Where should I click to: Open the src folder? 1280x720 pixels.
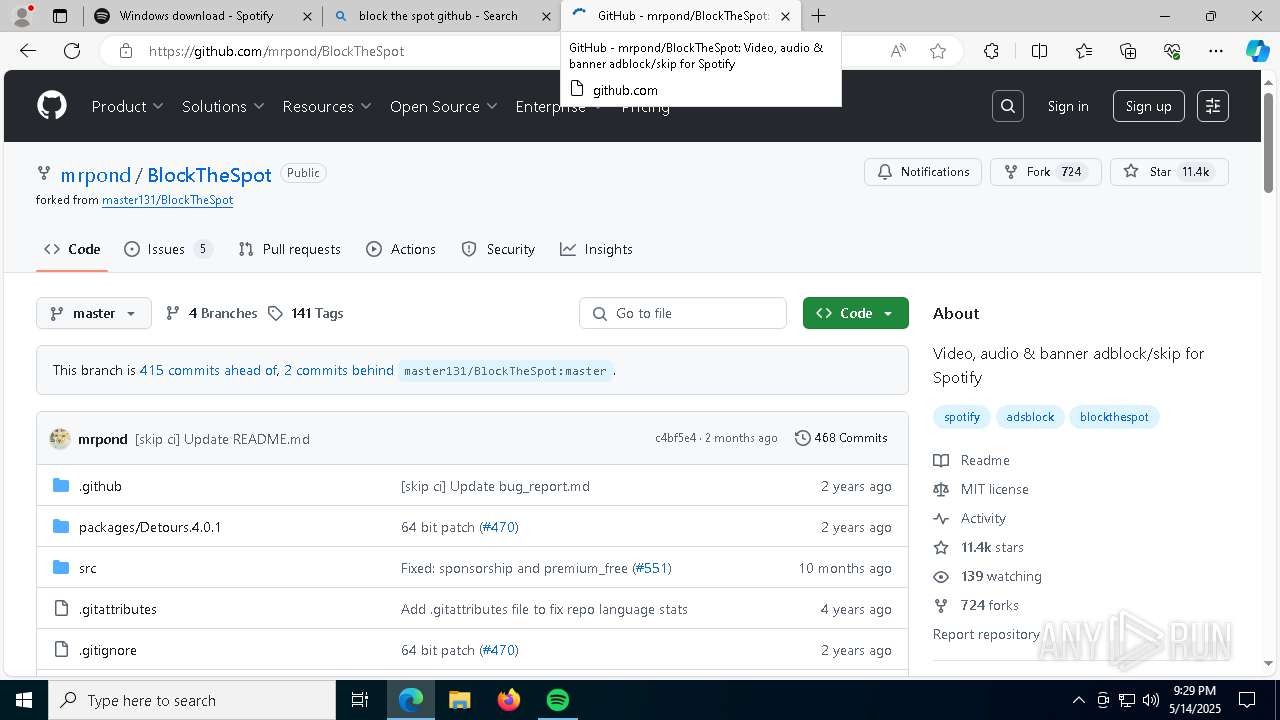click(88, 568)
